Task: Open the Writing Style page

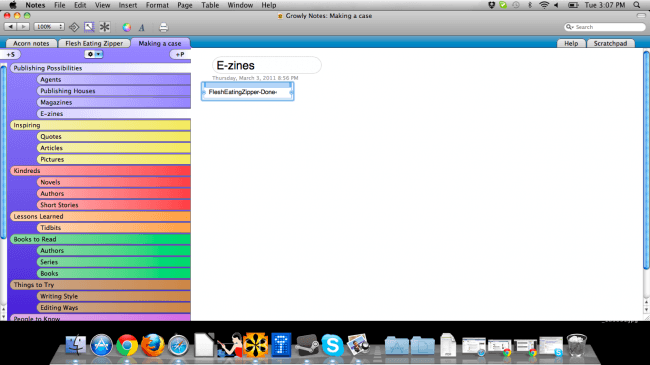Action: pyautogui.click(x=114, y=296)
